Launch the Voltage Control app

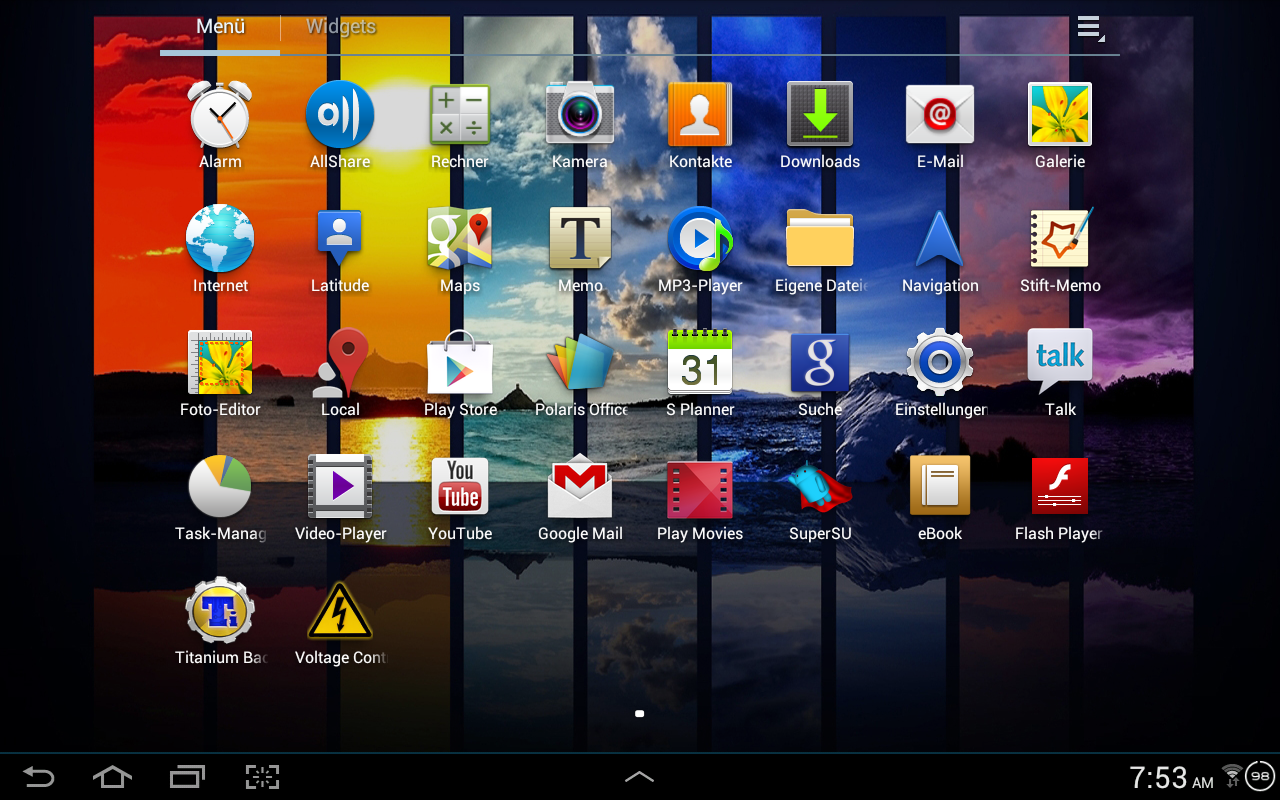pyautogui.click(x=340, y=612)
